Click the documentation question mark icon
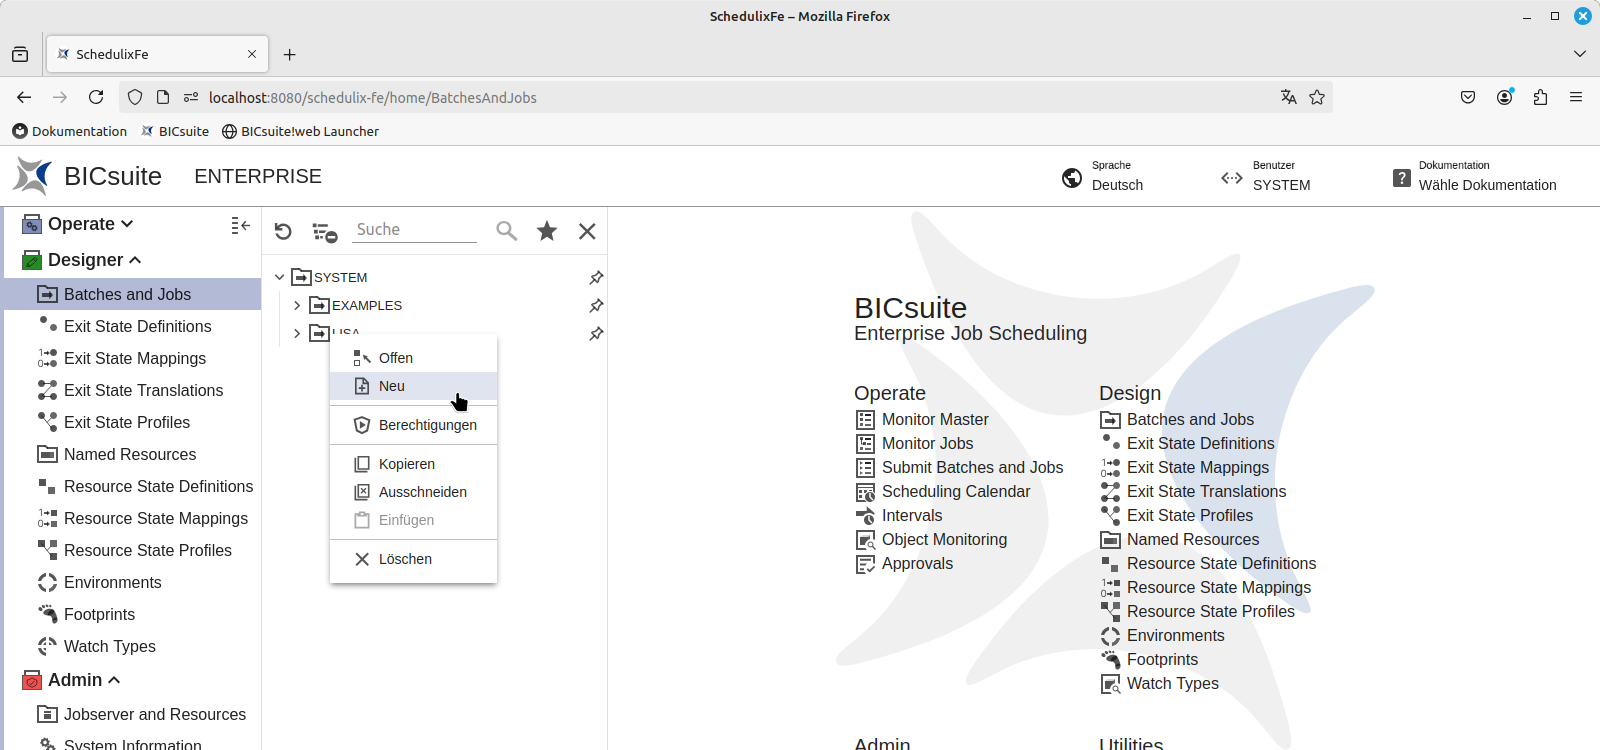Screen dimensions: 1600x750 pos(1402,178)
